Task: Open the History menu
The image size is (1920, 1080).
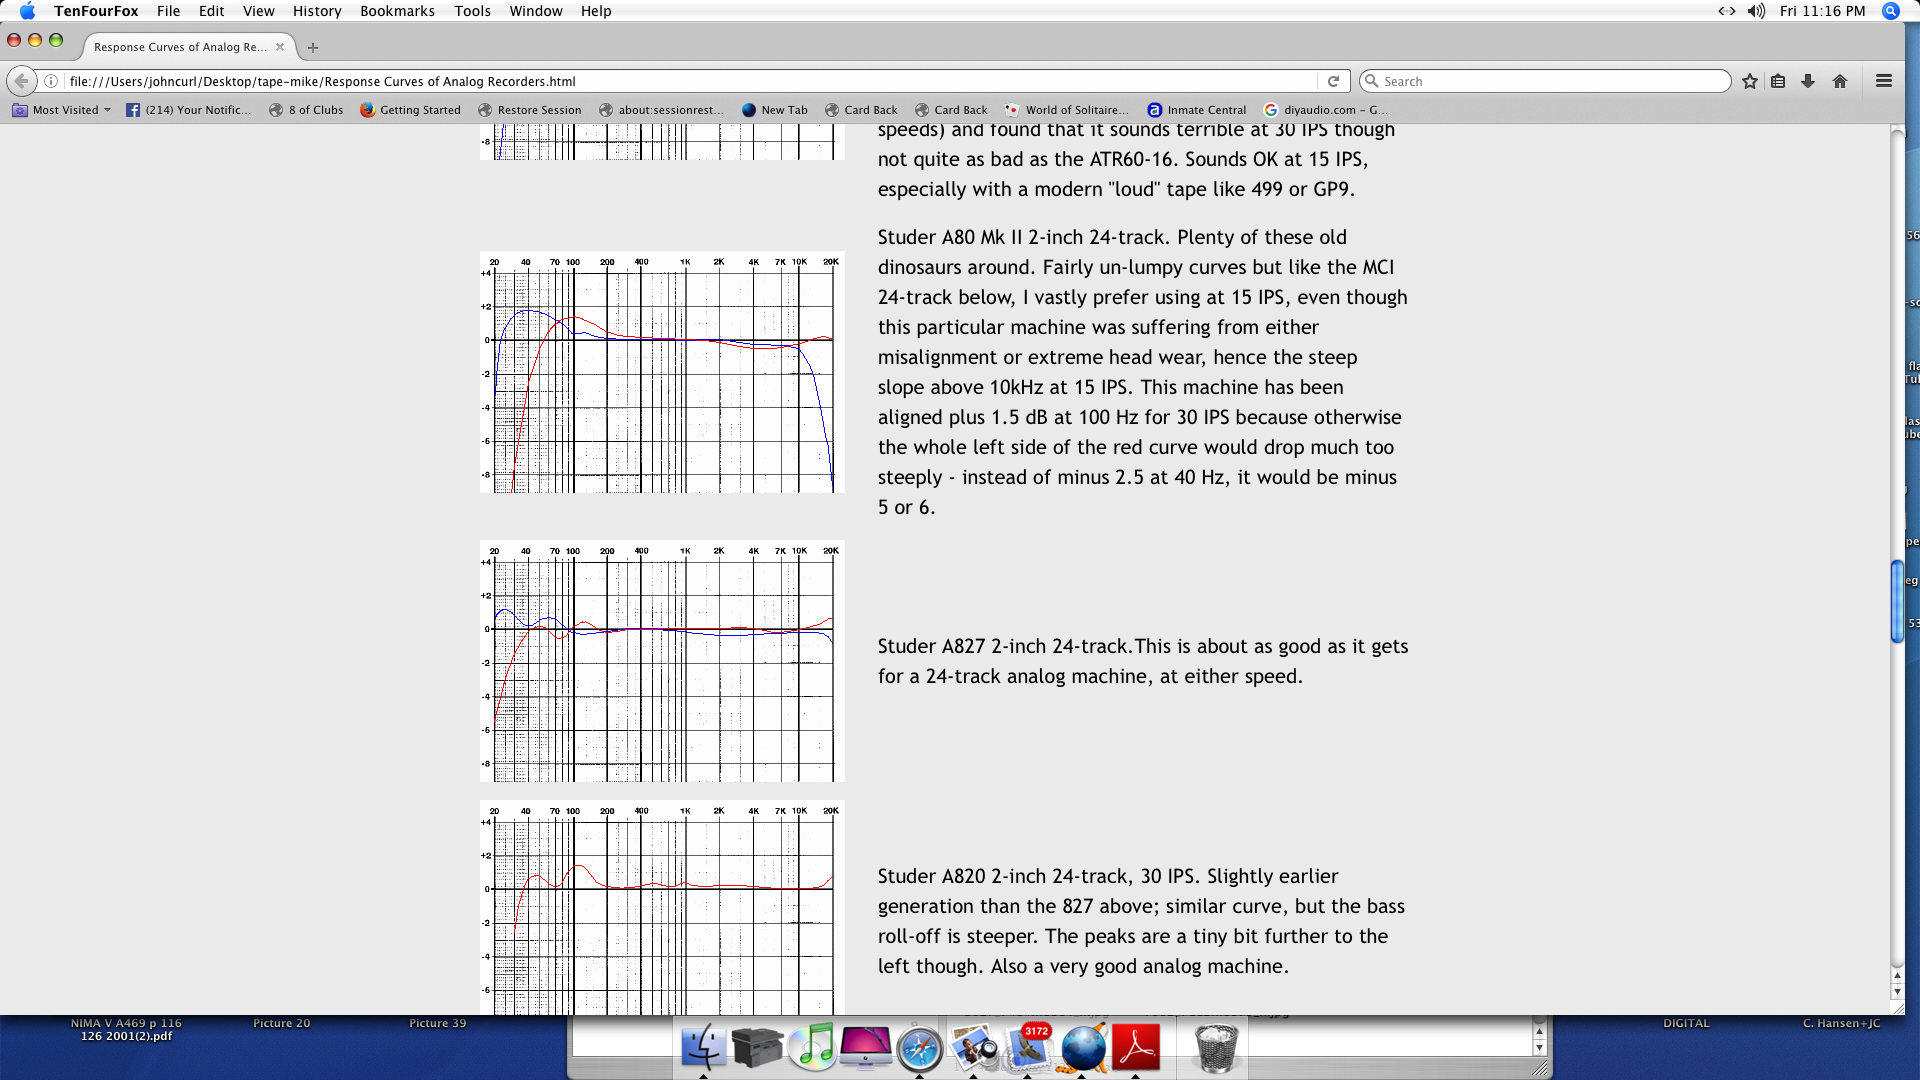Action: point(317,11)
